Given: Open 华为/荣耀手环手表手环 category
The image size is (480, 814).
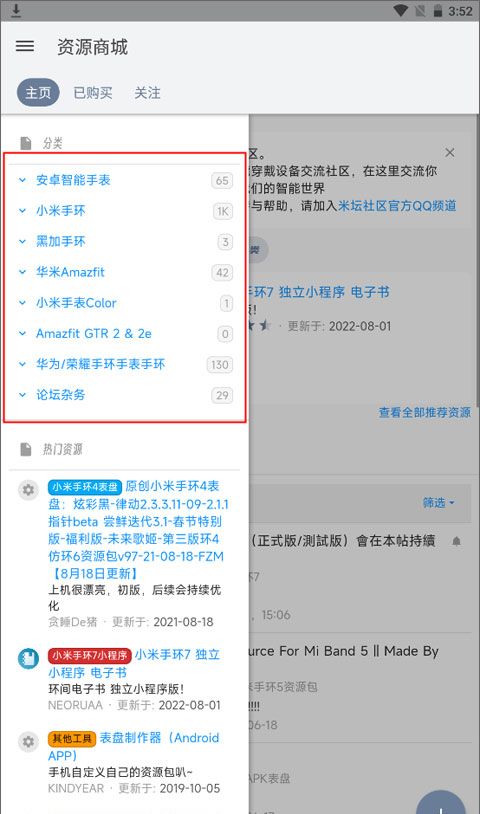Looking at the screenshot, I should tap(100, 364).
